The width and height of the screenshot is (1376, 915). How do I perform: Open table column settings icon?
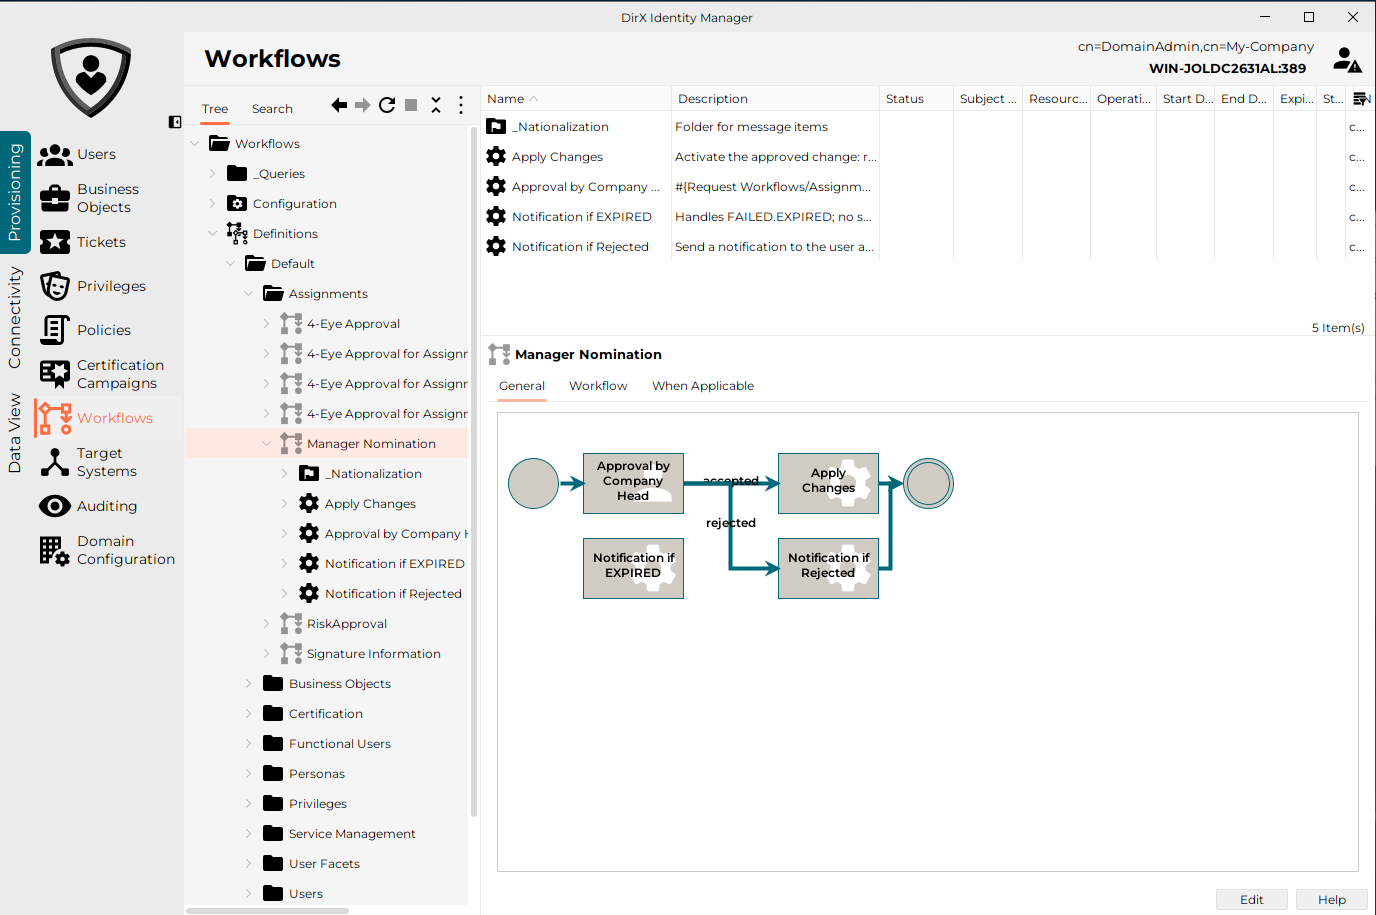[x=1360, y=99]
